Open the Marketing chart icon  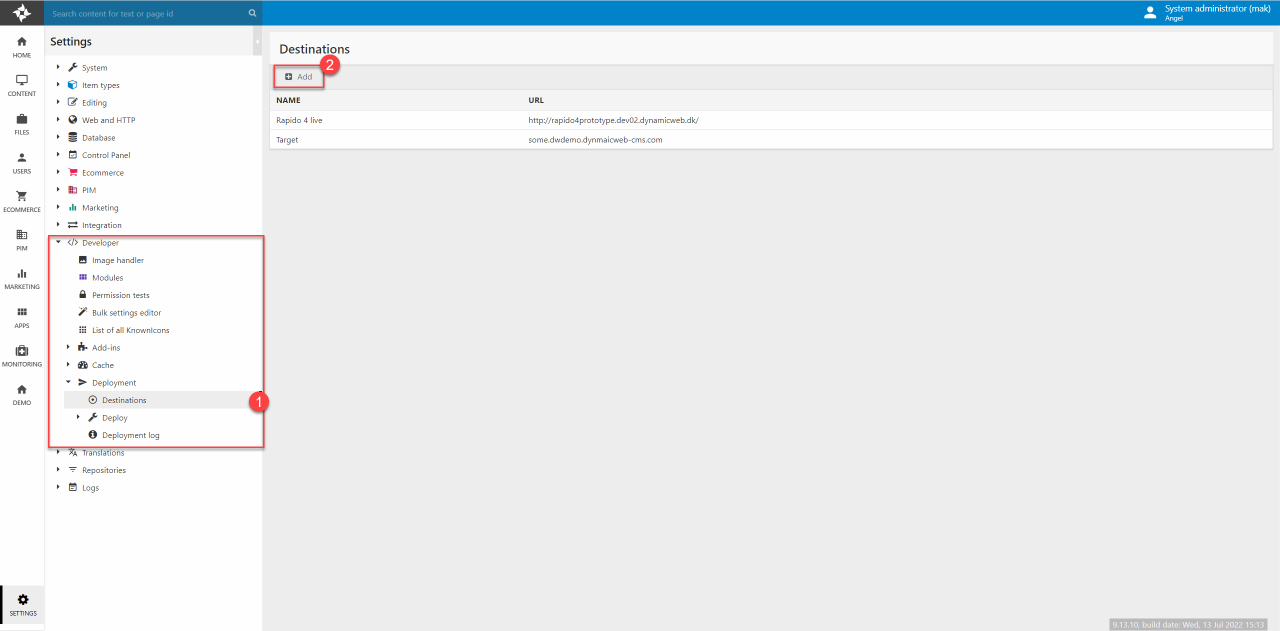click(x=22, y=278)
